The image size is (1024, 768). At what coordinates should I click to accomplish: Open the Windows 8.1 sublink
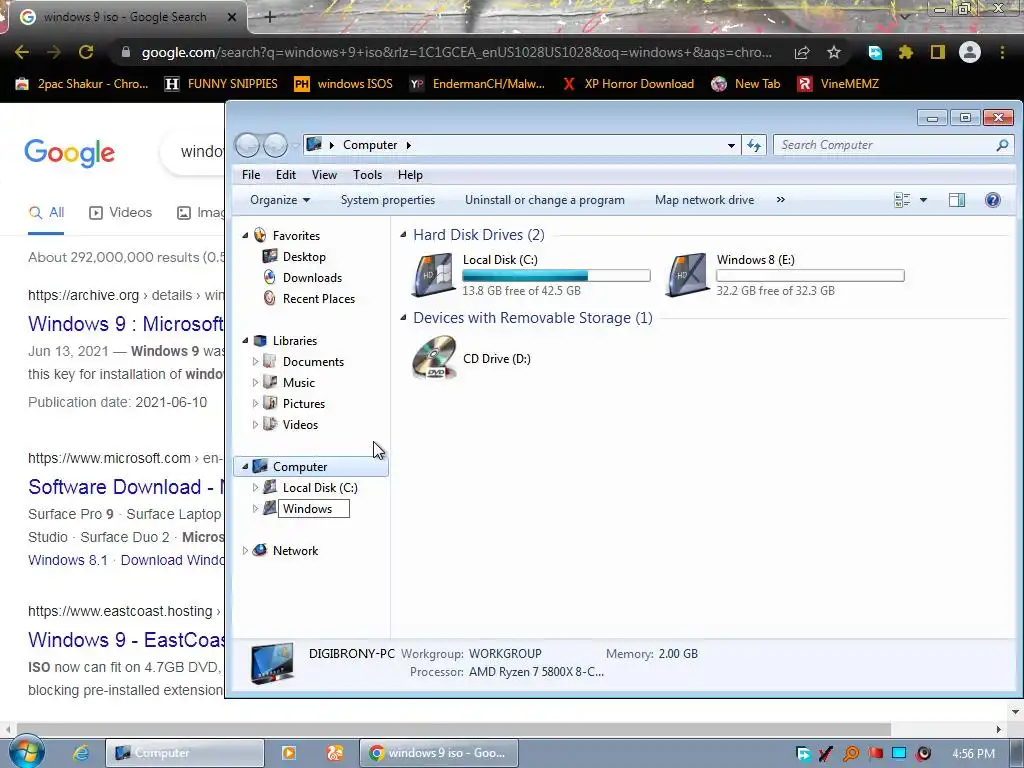pyautogui.click(x=68, y=560)
